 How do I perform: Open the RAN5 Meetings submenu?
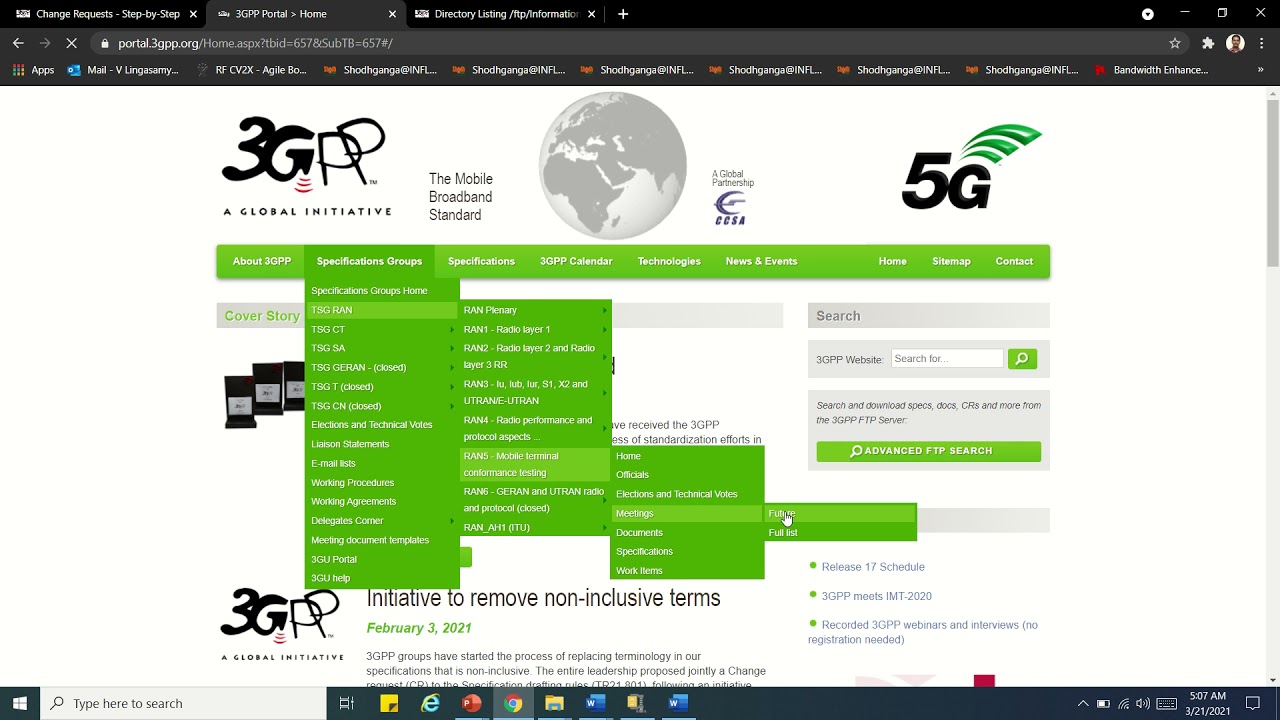pos(687,513)
